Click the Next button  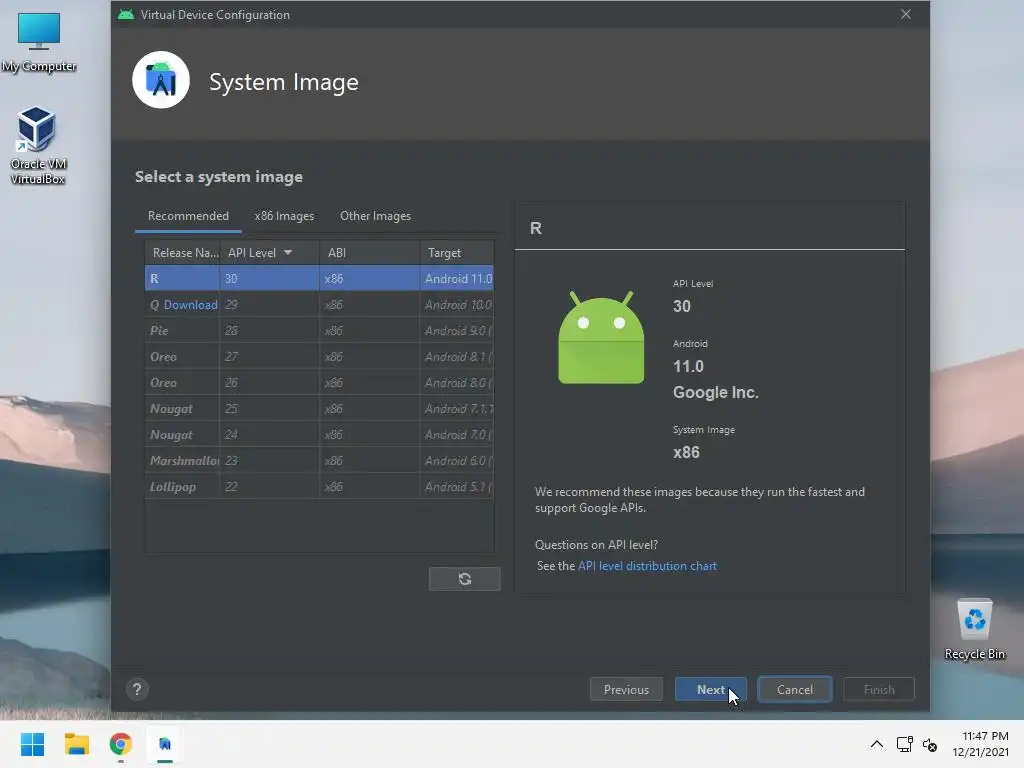711,690
